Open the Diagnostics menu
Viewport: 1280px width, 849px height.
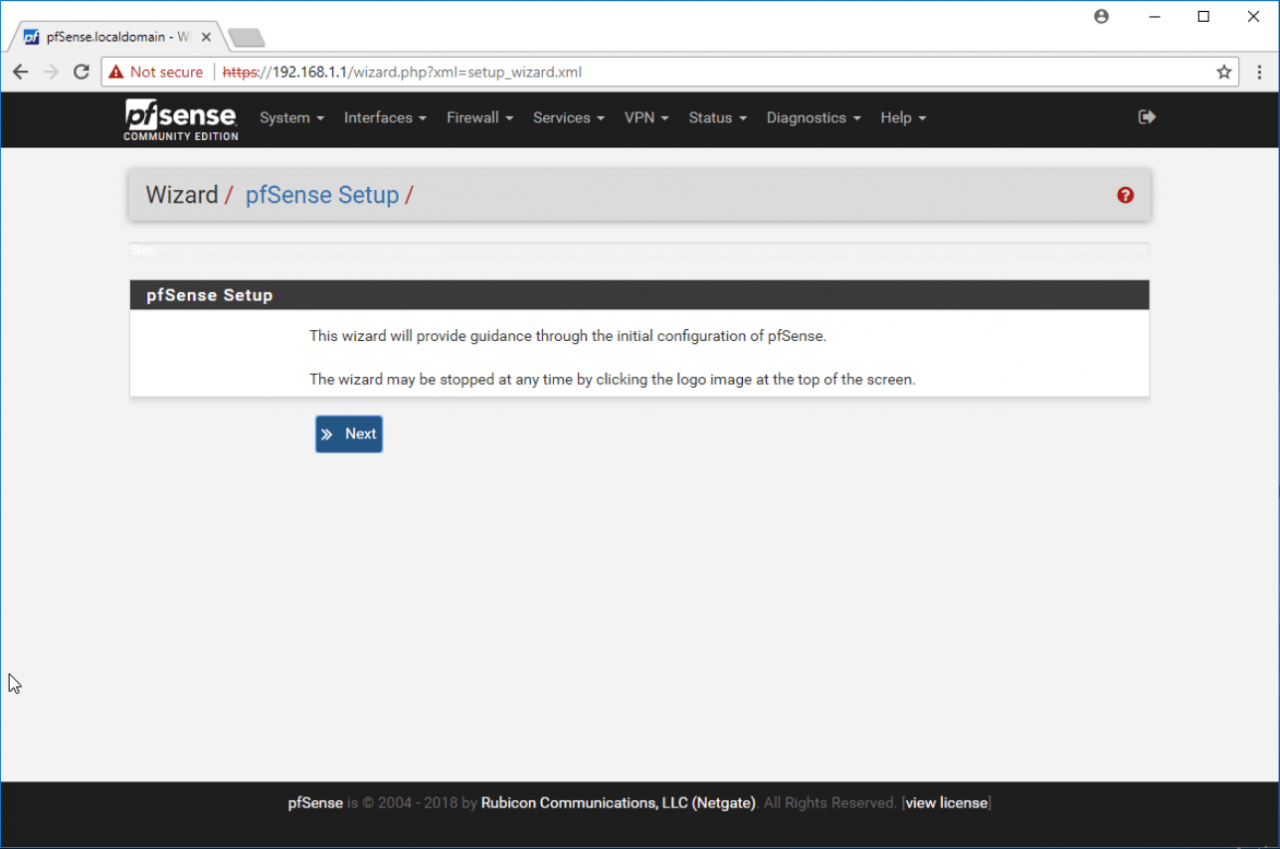coord(813,118)
